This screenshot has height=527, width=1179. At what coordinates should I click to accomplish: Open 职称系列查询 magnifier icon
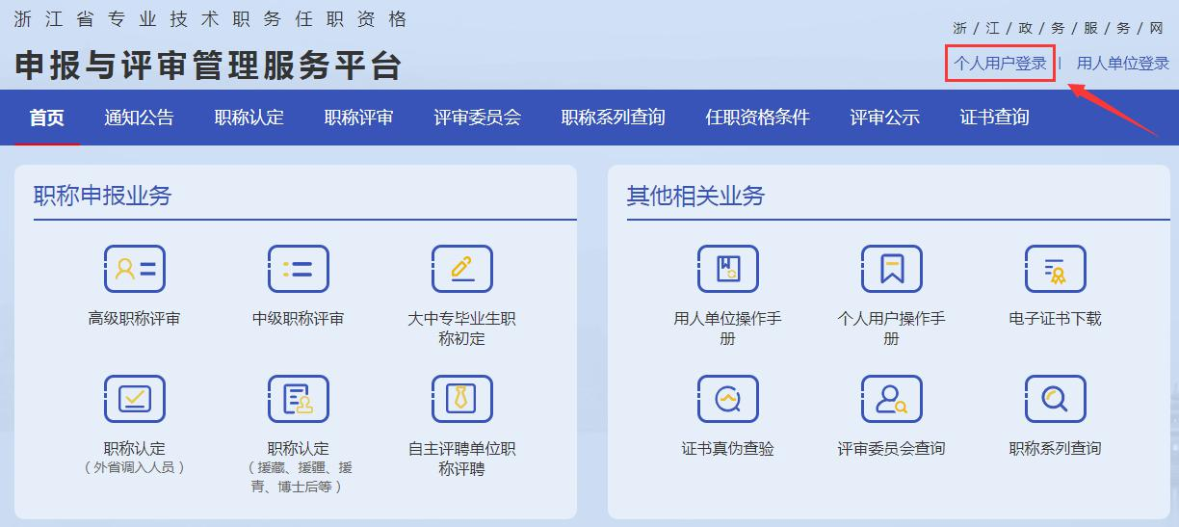coord(1055,399)
